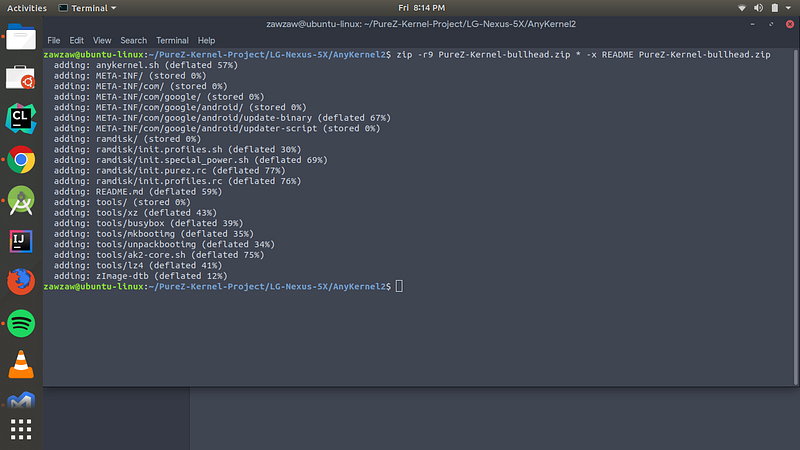Launch Ubuntu Software from the dock
This screenshot has height=450, width=800.
(x=21, y=78)
